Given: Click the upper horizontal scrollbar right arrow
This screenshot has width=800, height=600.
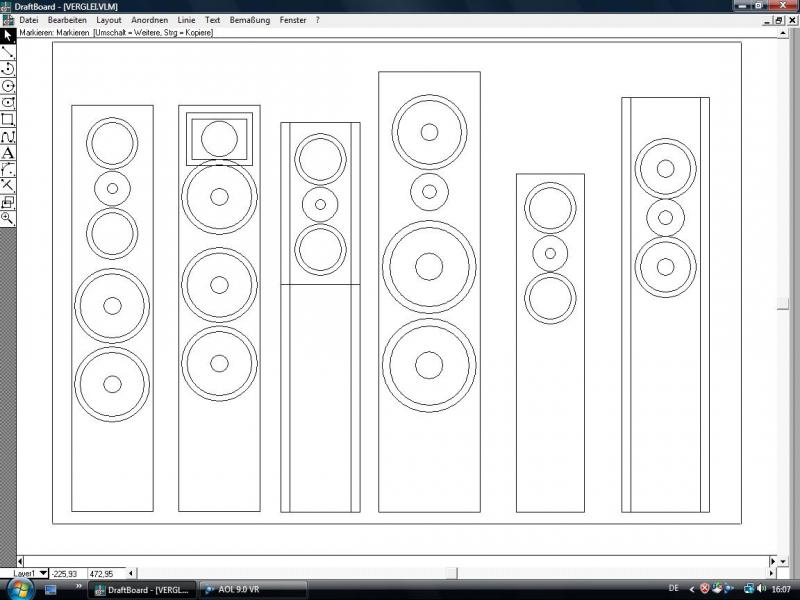Looking at the screenshot, I should [773, 561].
